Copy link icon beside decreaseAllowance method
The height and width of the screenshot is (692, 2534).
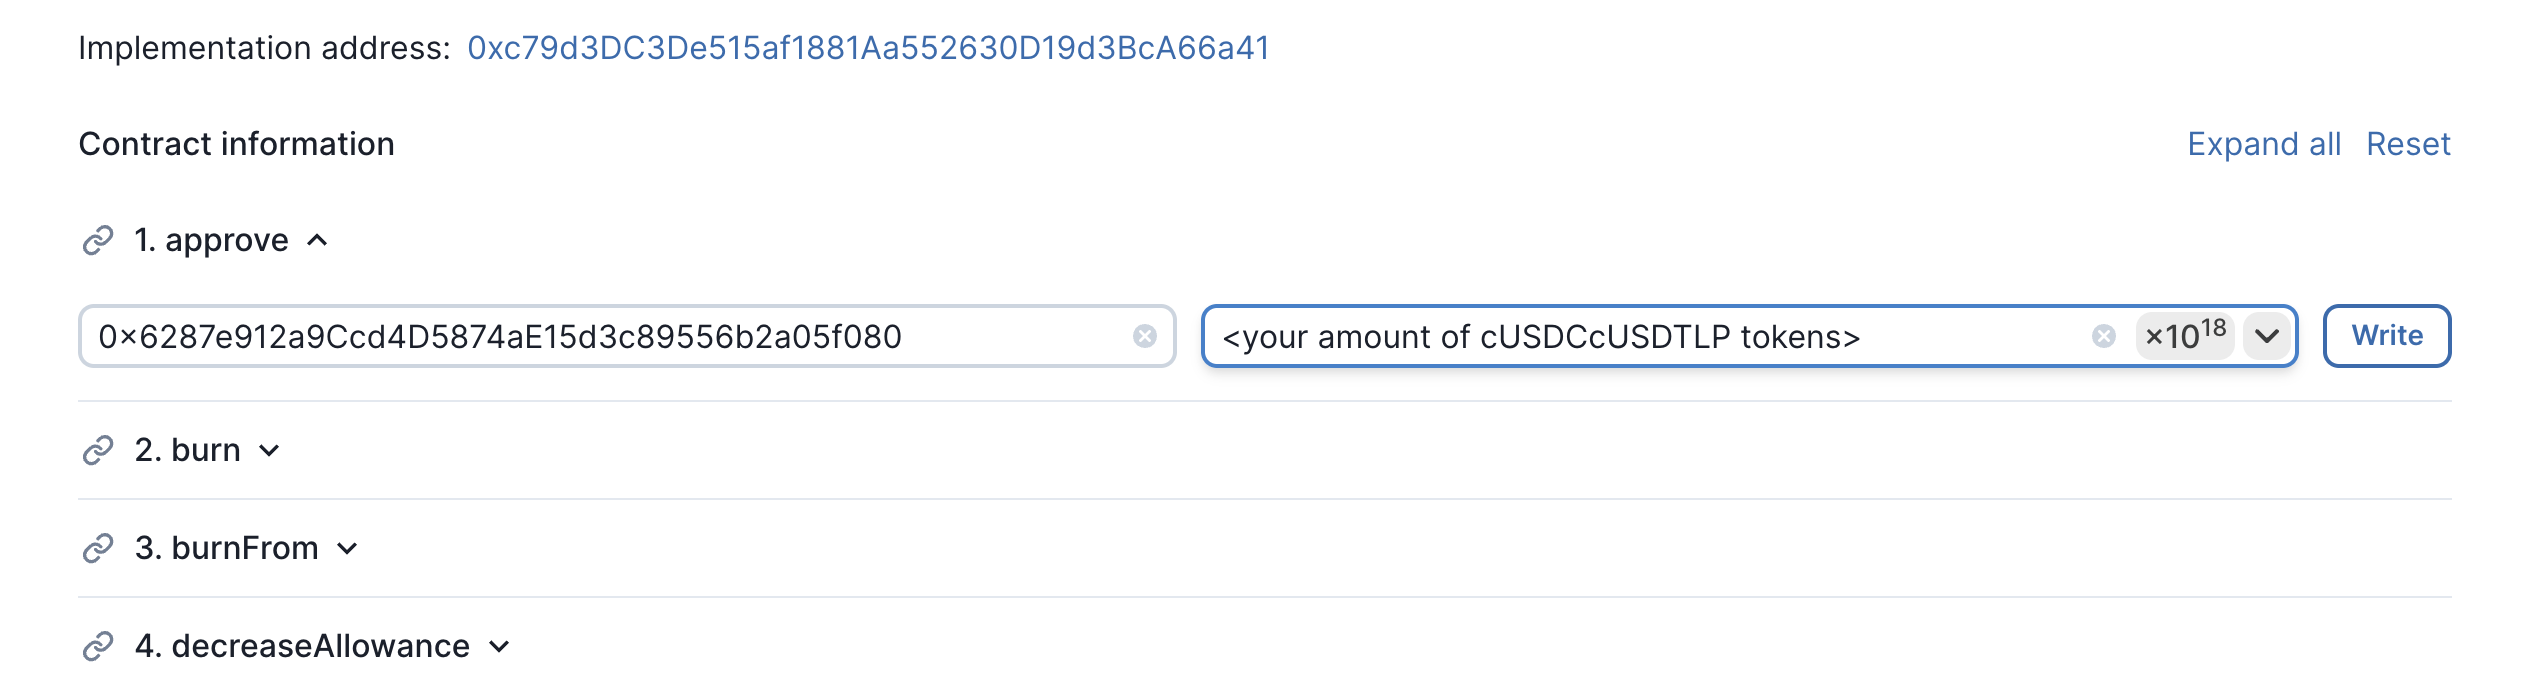[98, 646]
